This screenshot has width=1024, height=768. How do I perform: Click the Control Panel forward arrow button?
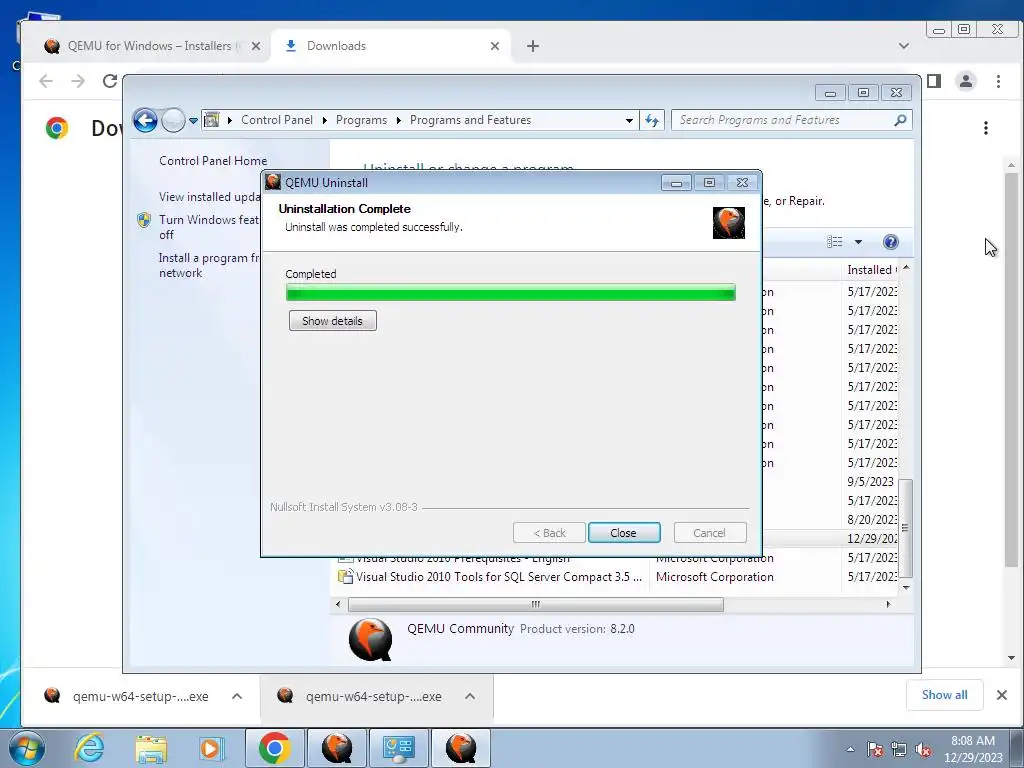173,120
